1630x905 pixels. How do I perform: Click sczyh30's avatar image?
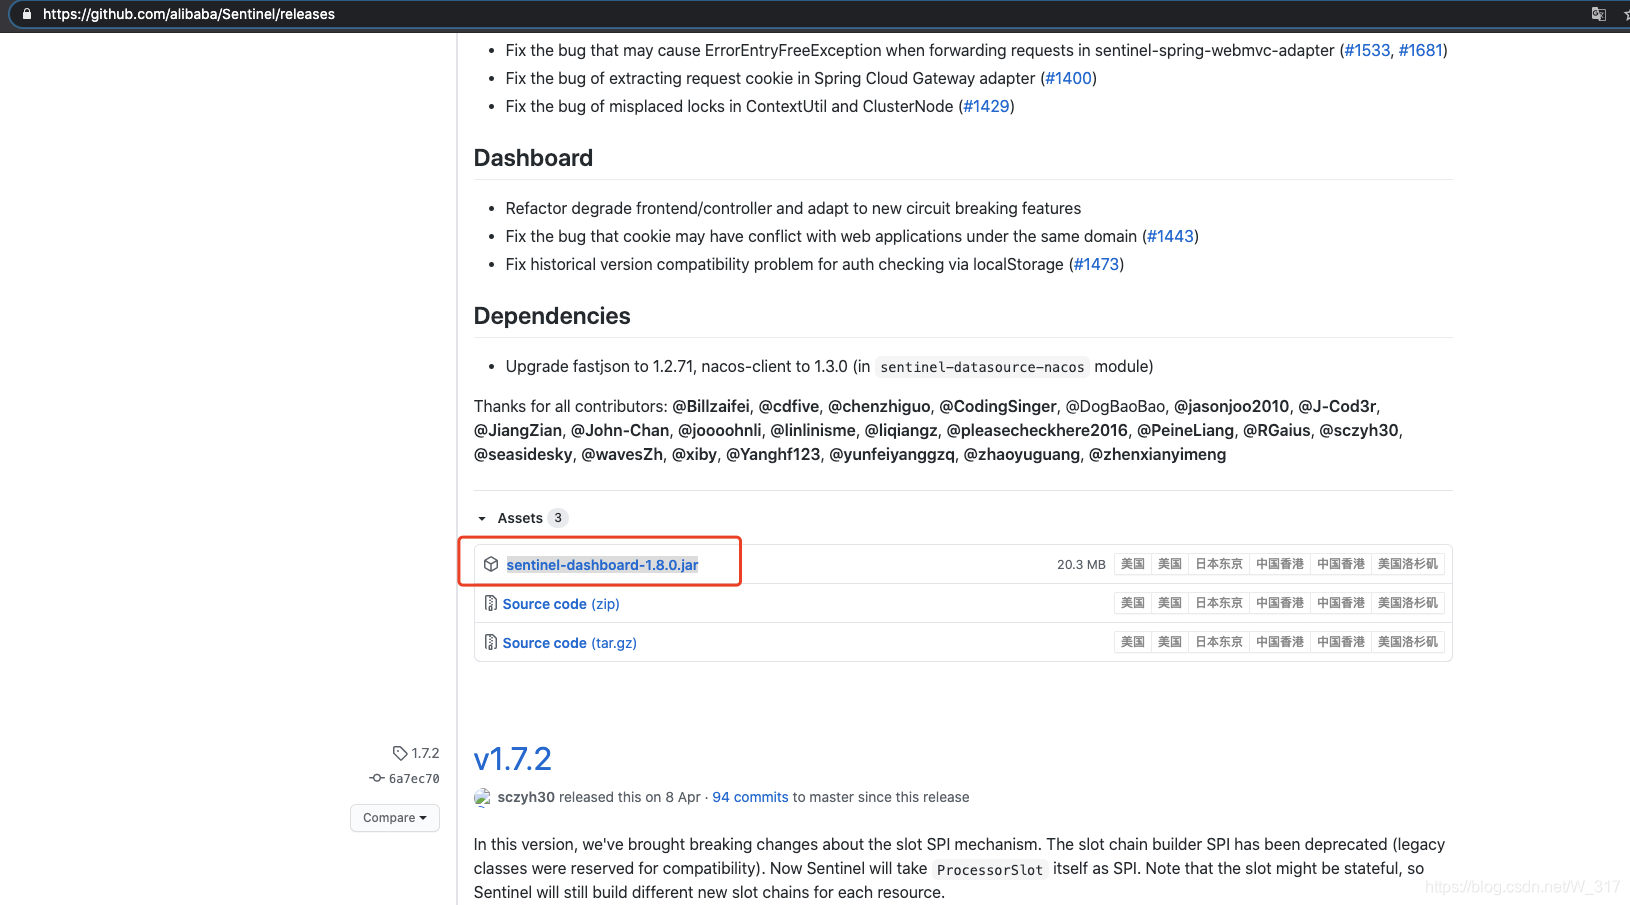482,797
